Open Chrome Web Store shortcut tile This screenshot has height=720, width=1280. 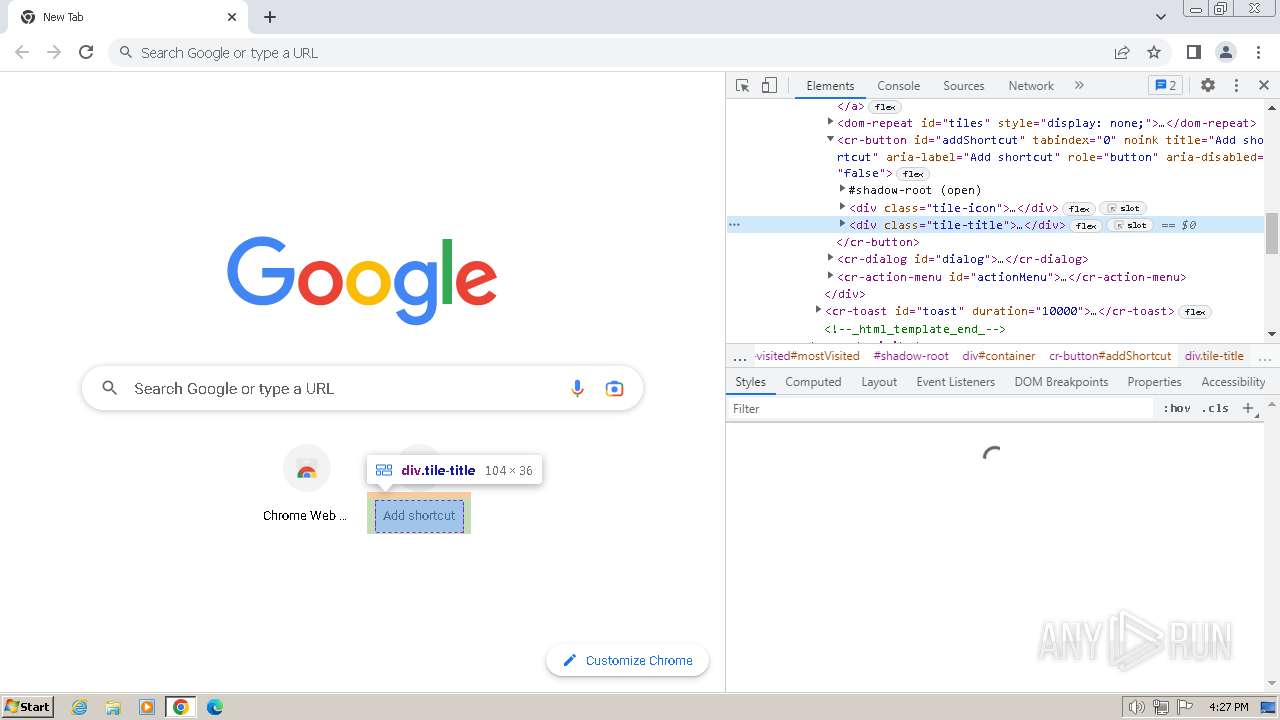[x=306, y=484]
